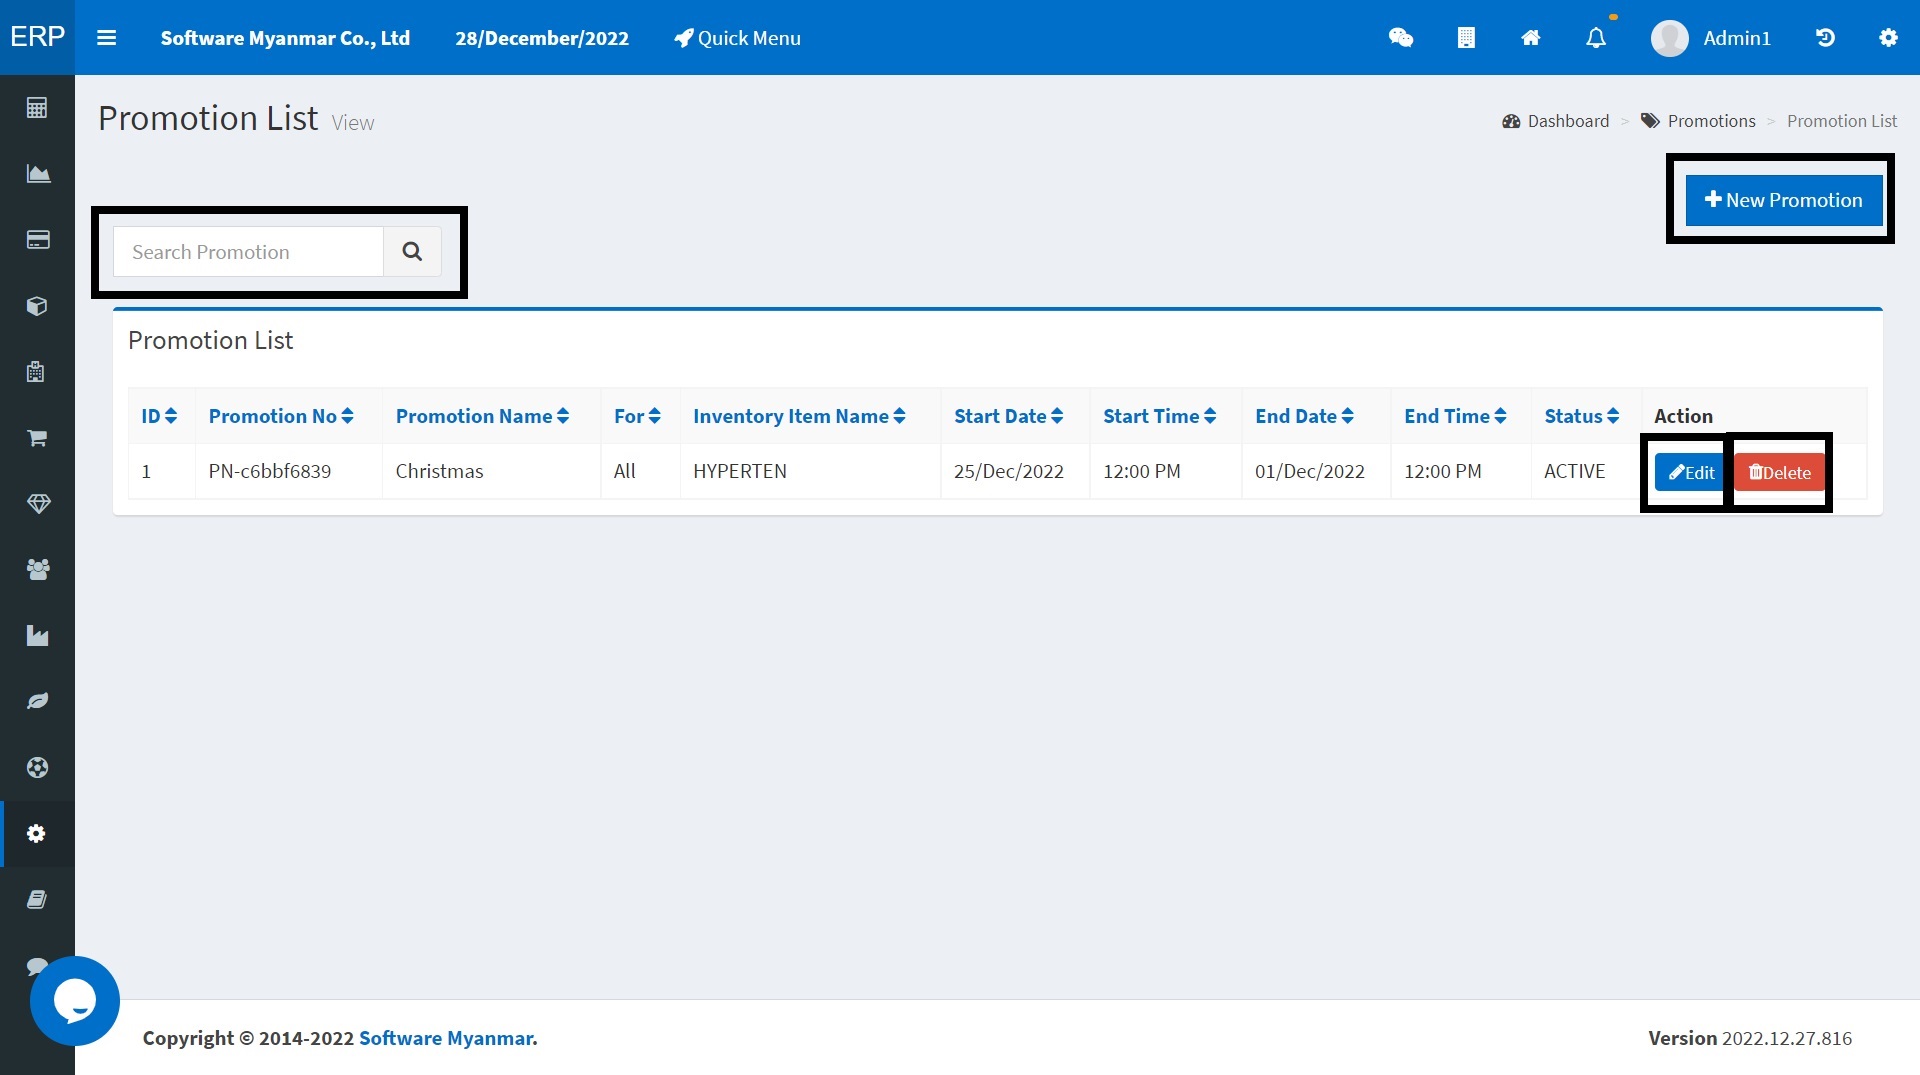The image size is (1920, 1075).
Task: Click Promotions breadcrumb
Action: click(x=1698, y=121)
